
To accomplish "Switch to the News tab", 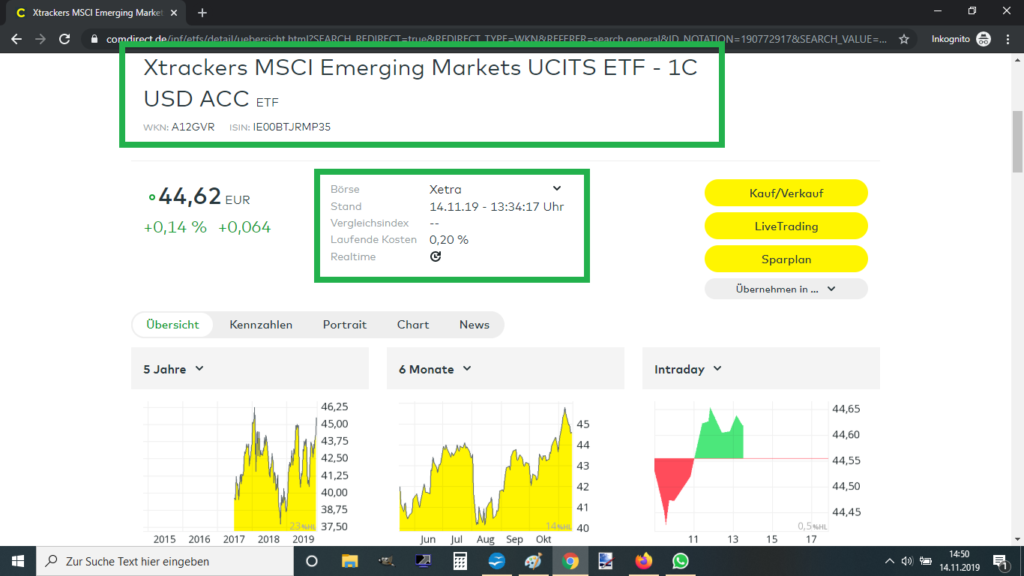I will (474, 325).
